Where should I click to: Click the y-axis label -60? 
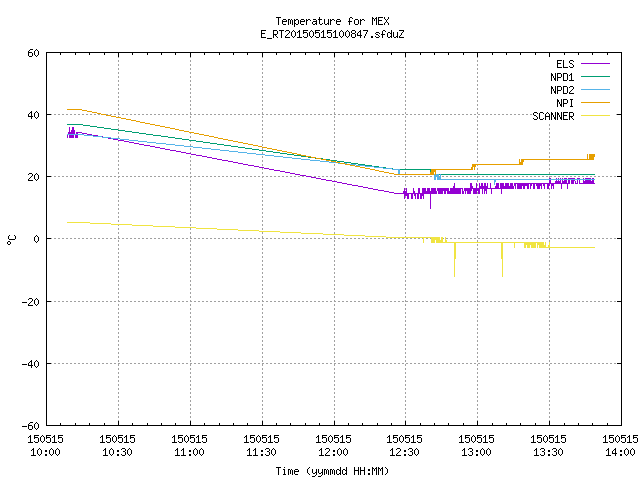[31, 426]
